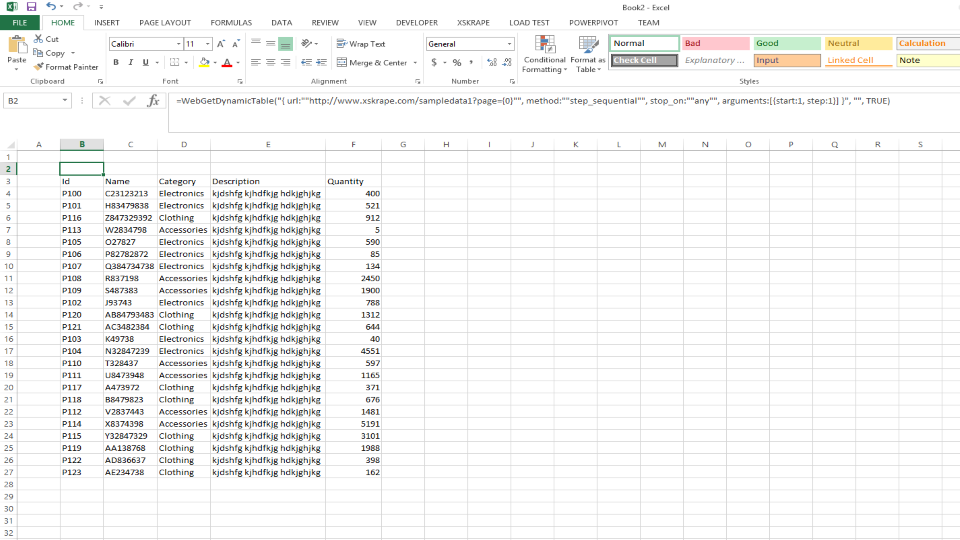This screenshot has width=960, height=540.
Task: Click the Insert Function fx icon
Action: point(153,100)
